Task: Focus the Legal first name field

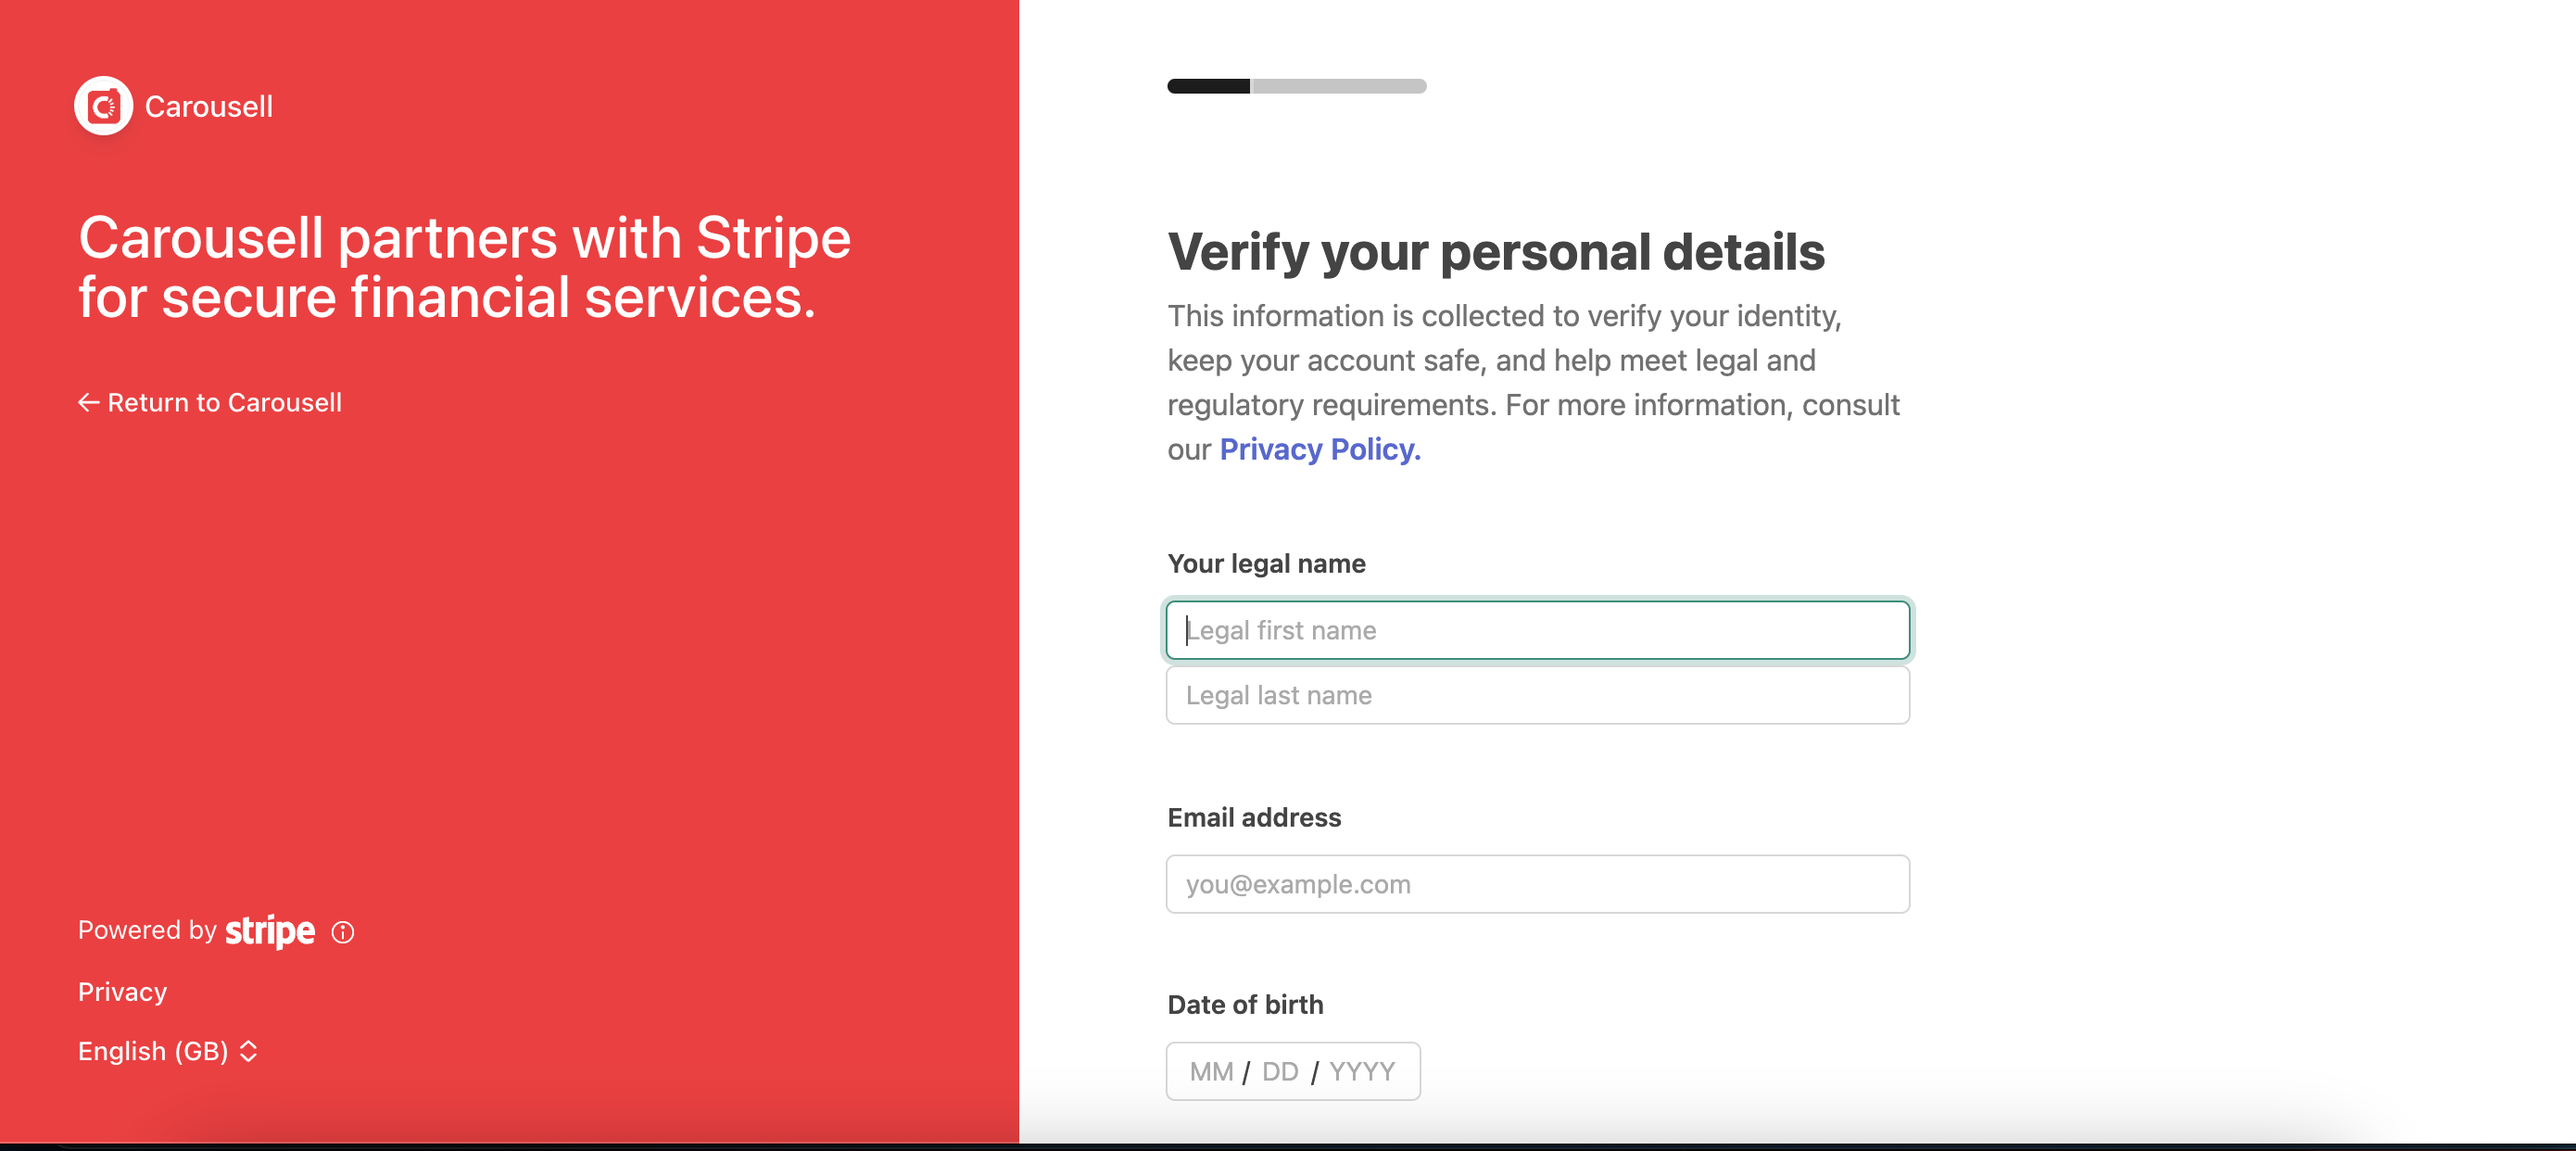Action: [x=1538, y=630]
